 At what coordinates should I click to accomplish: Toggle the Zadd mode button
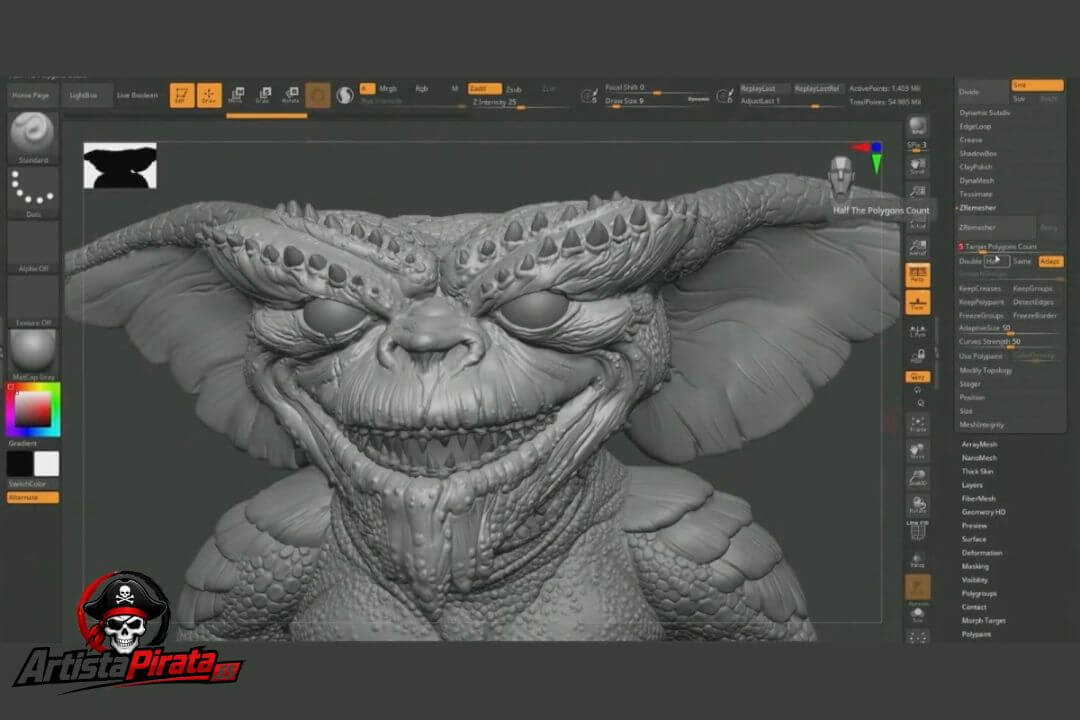pyautogui.click(x=484, y=89)
